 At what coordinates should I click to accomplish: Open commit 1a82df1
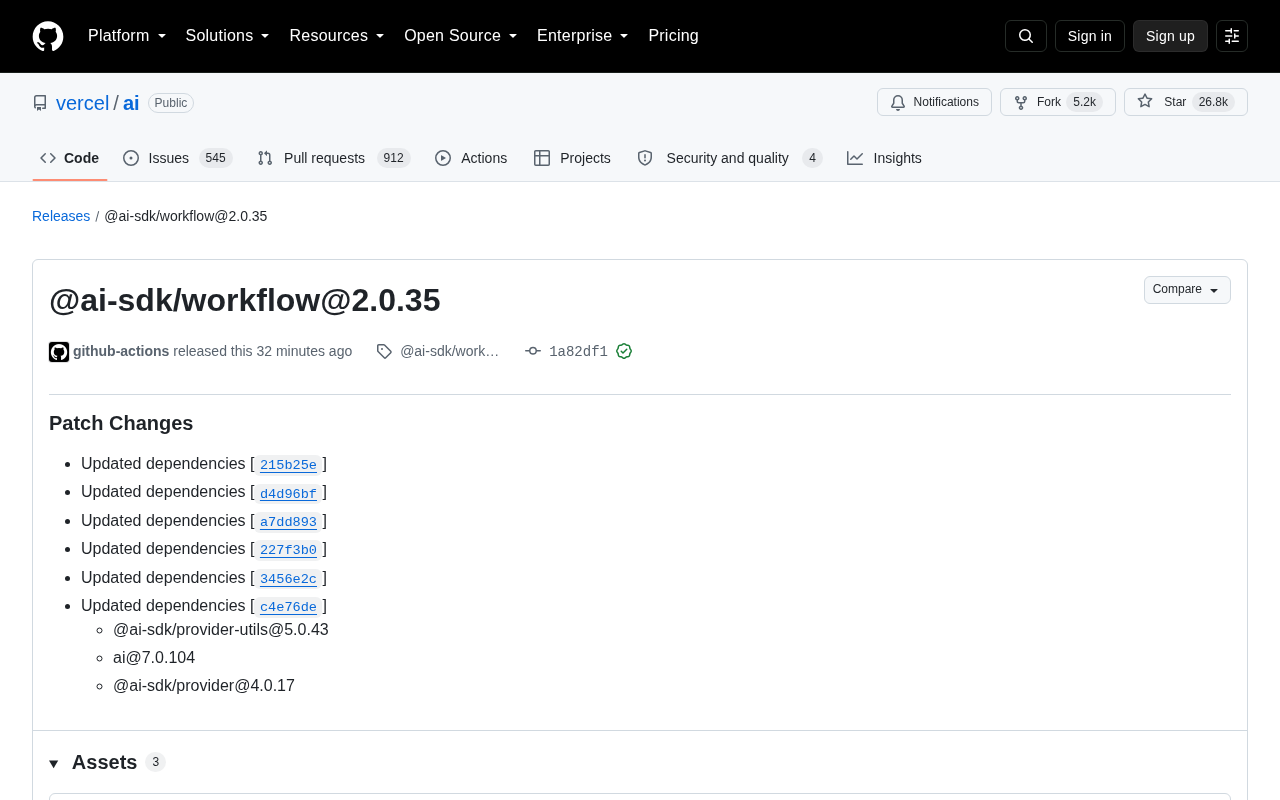(578, 351)
